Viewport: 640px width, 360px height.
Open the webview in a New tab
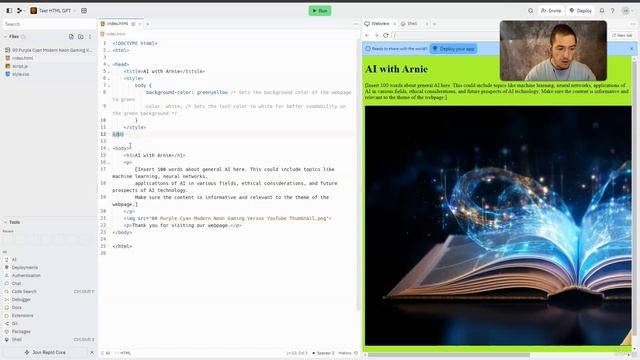[x=622, y=36]
